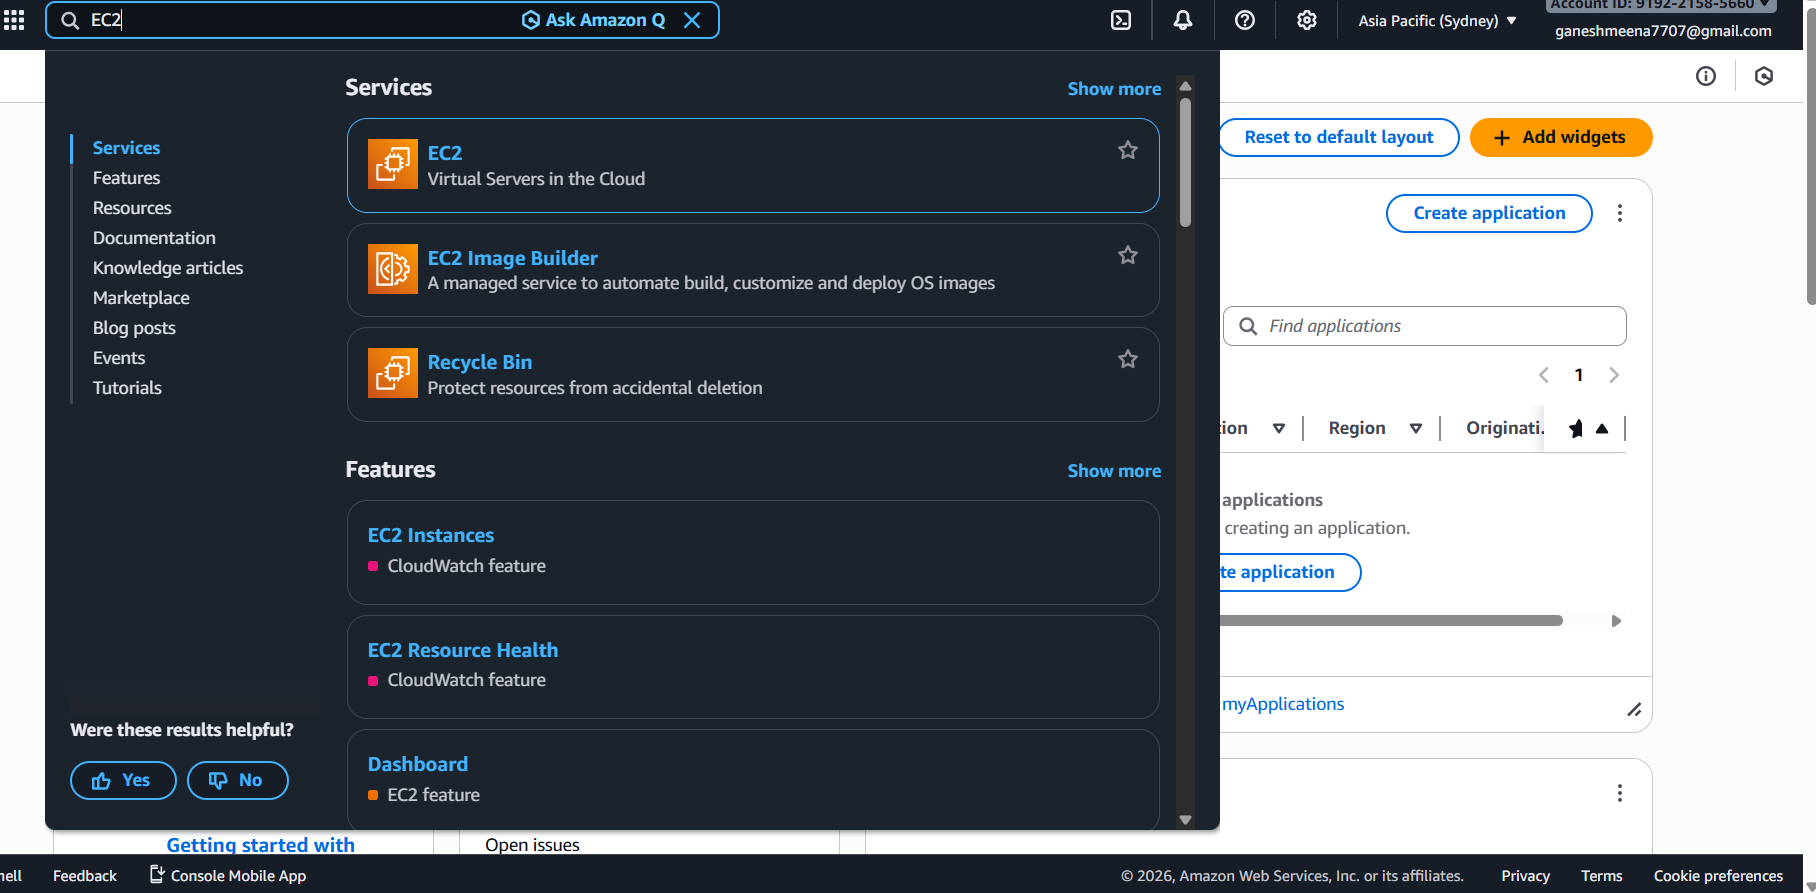Image resolution: width=1816 pixels, height=893 pixels.
Task: Star the EC2 Image Builder service
Action: (x=1128, y=255)
